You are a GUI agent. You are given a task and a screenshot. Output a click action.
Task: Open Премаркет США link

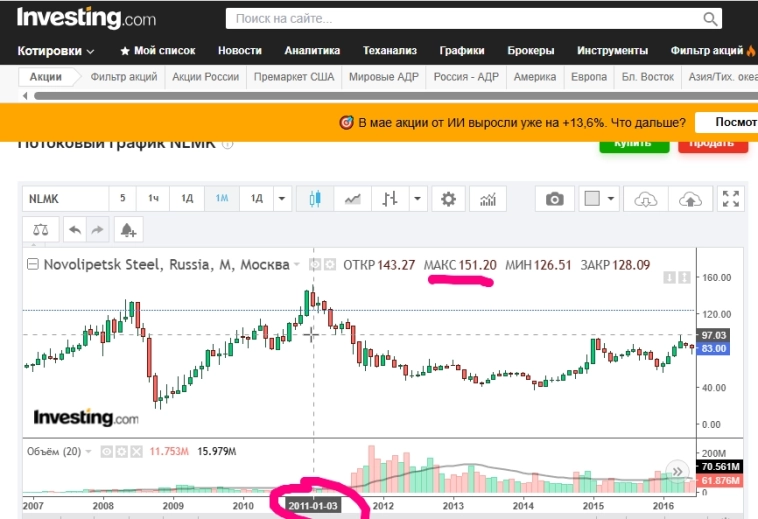294,77
